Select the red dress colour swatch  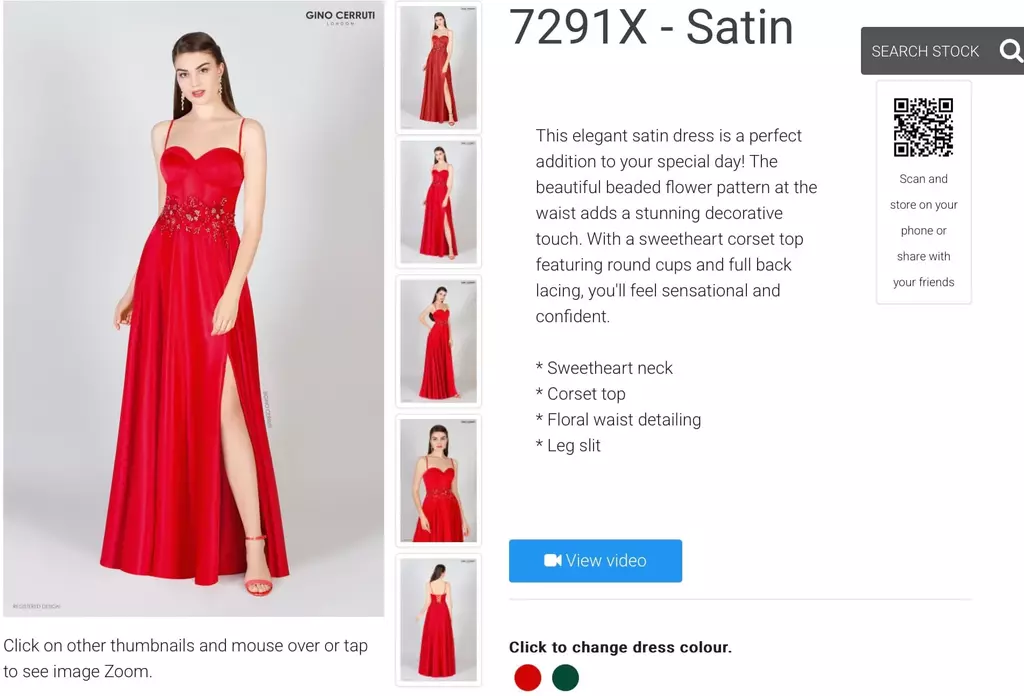point(528,677)
